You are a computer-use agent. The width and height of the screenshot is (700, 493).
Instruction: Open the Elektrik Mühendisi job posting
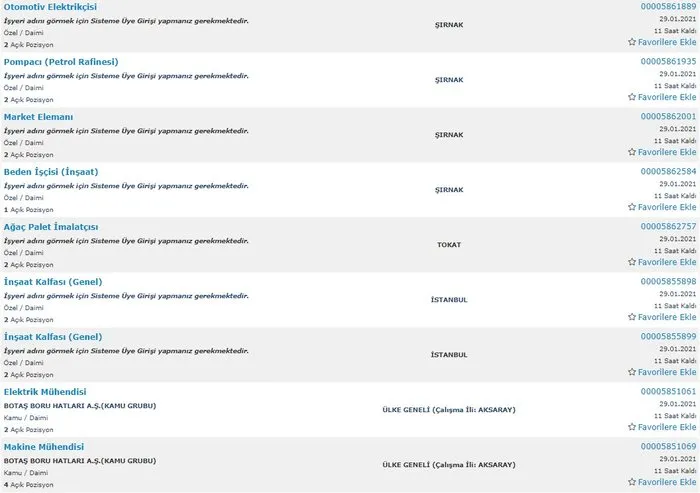(x=45, y=392)
